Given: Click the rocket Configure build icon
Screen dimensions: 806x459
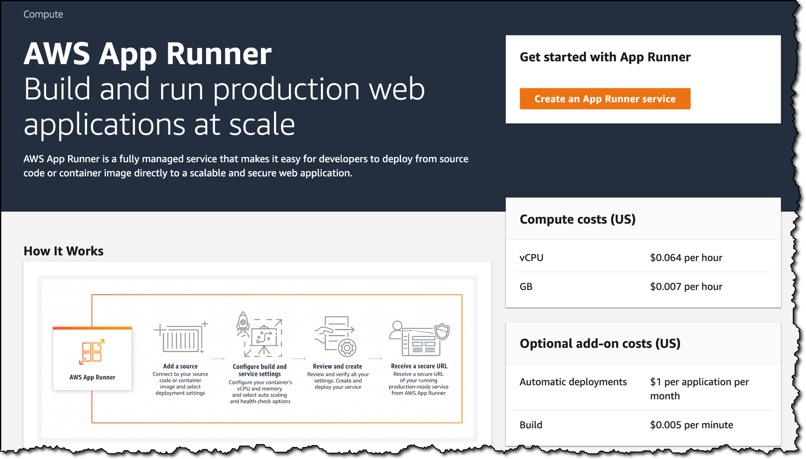Looking at the screenshot, I should (259, 334).
